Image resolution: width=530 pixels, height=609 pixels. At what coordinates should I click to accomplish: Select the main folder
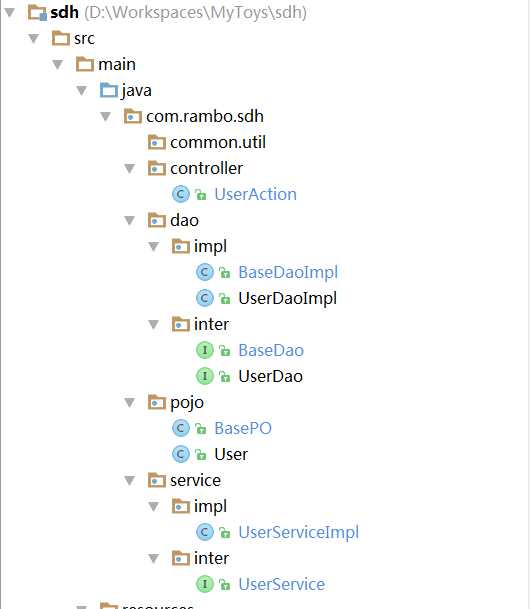click(x=117, y=64)
